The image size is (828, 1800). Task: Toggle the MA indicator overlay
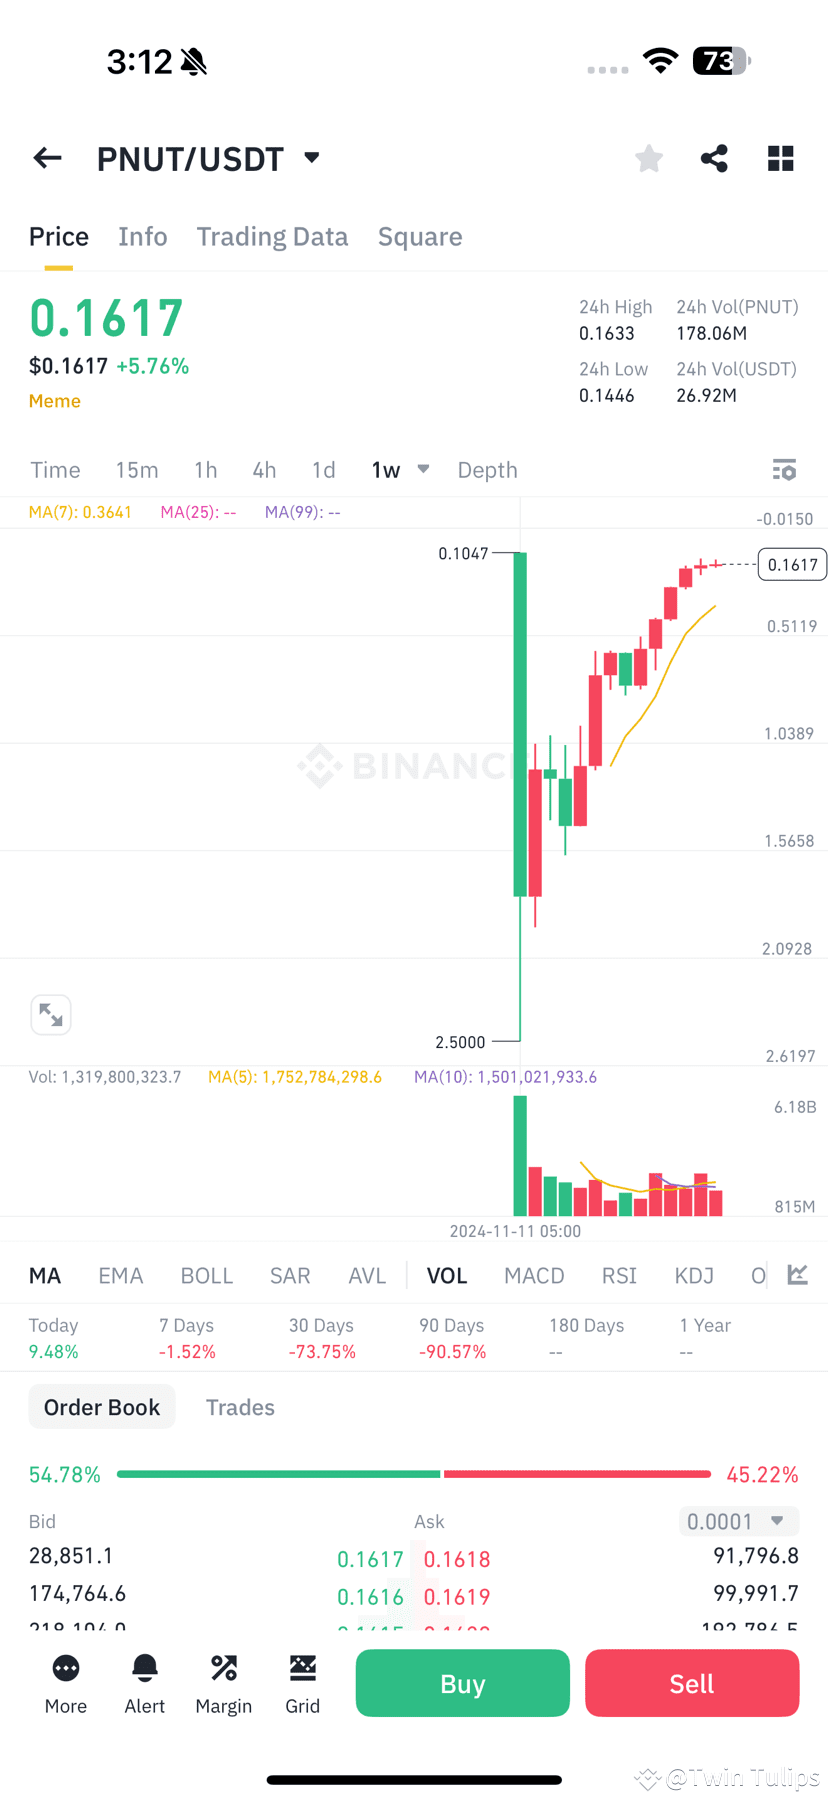pos(45,1275)
